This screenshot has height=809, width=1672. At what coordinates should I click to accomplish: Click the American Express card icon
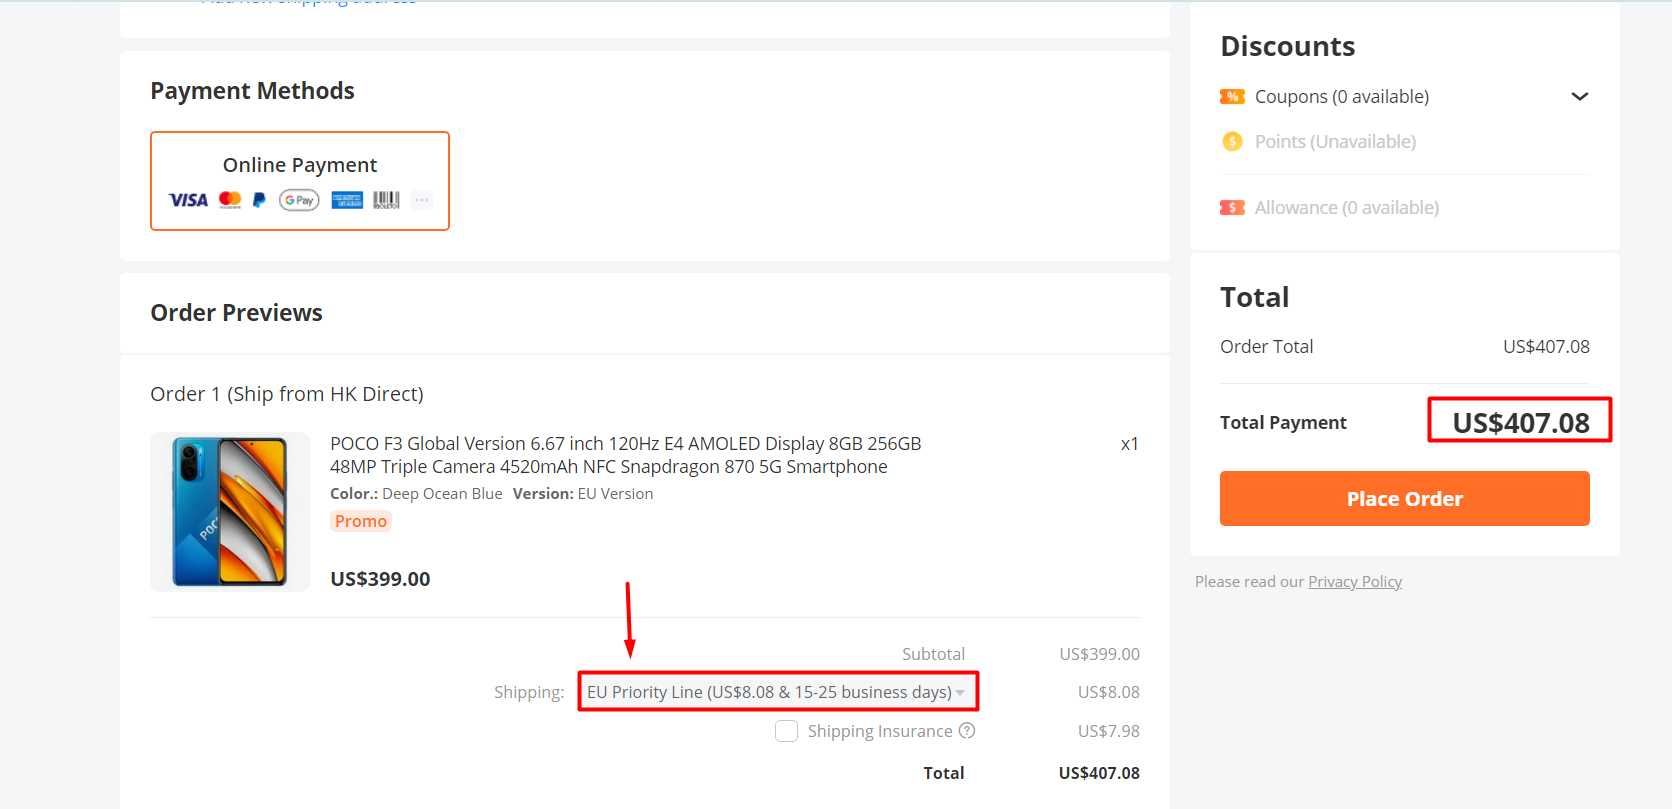[x=347, y=200]
